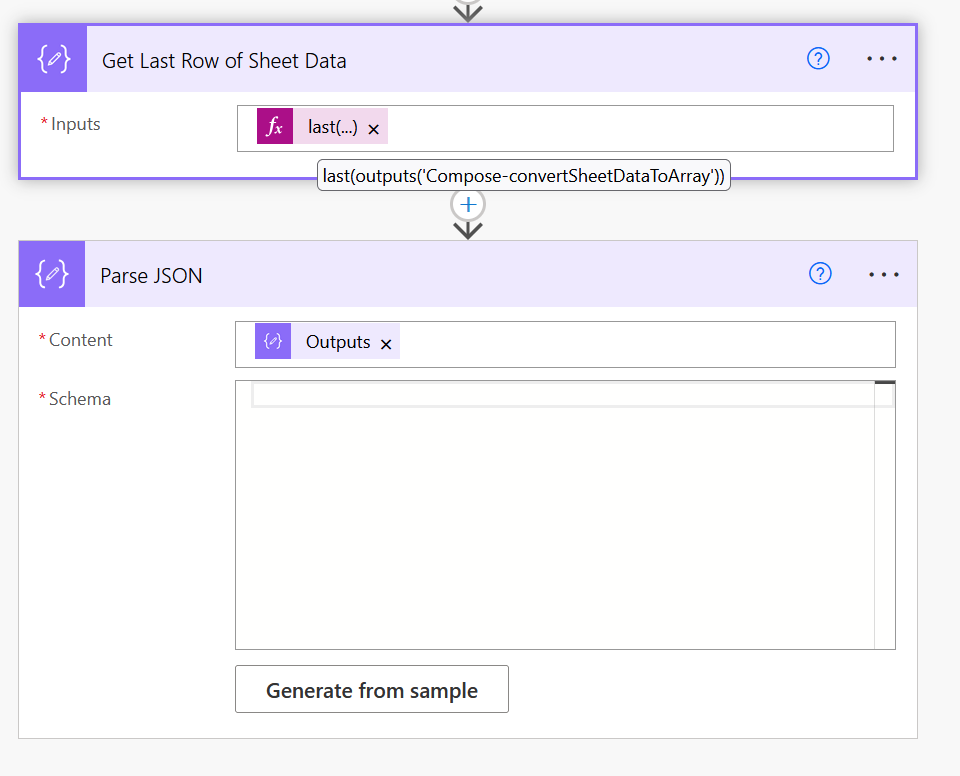Image resolution: width=960 pixels, height=776 pixels.
Task: Open help for the Parse JSON action
Action: [x=820, y=274]
